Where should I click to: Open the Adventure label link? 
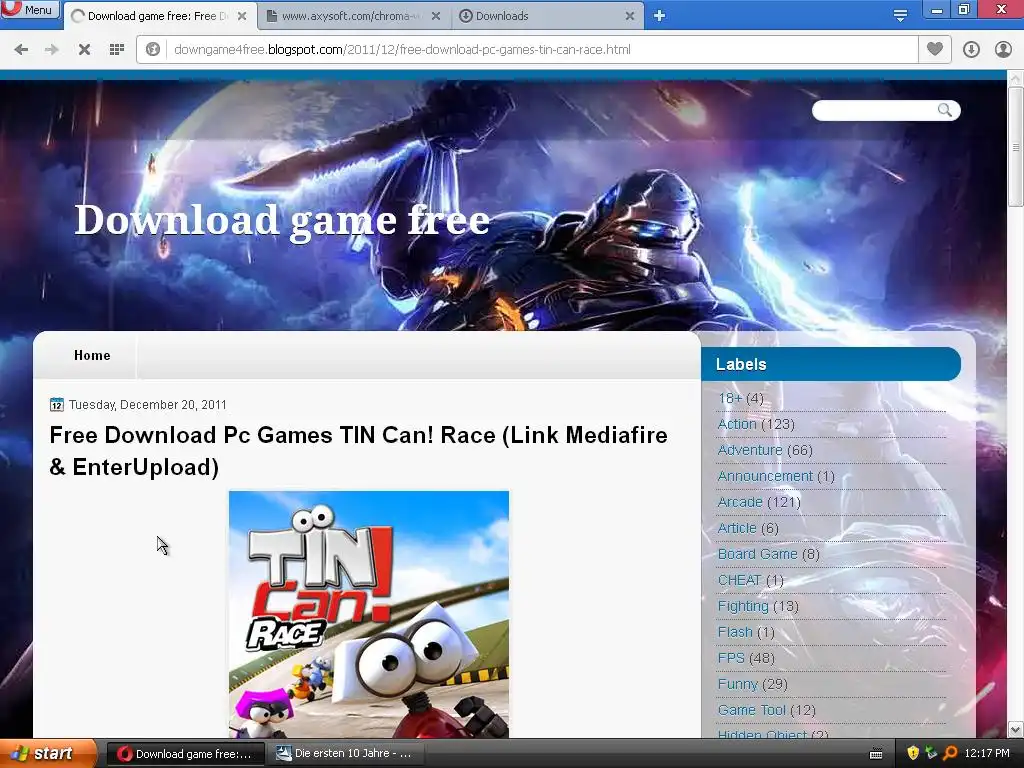pyautogui.click(x=750, y=451)
